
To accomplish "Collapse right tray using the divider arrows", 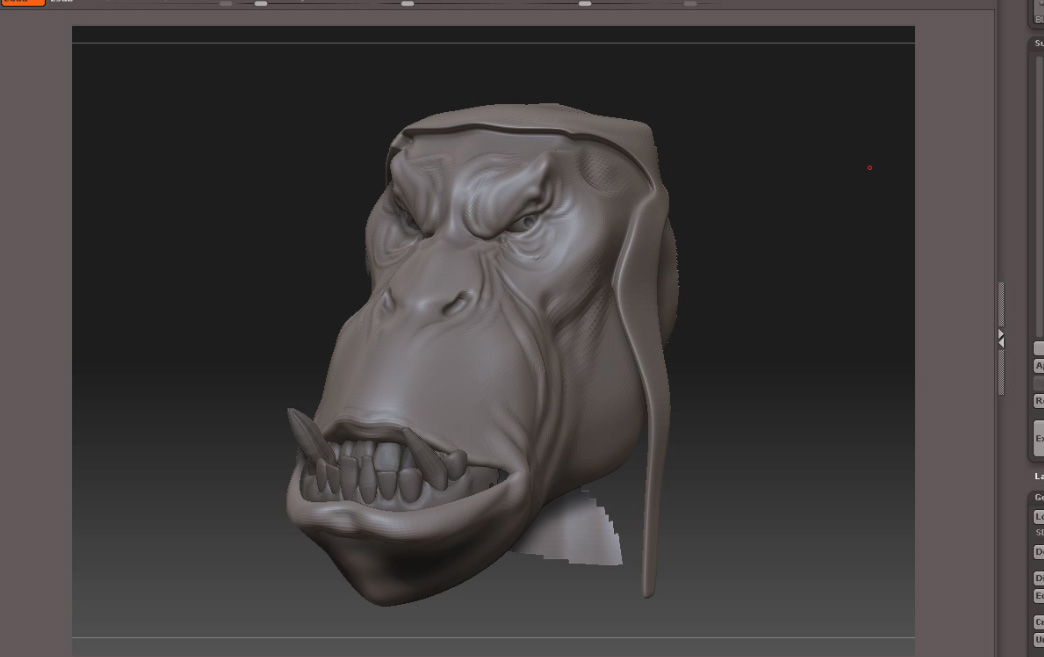I will point(1000,338).
